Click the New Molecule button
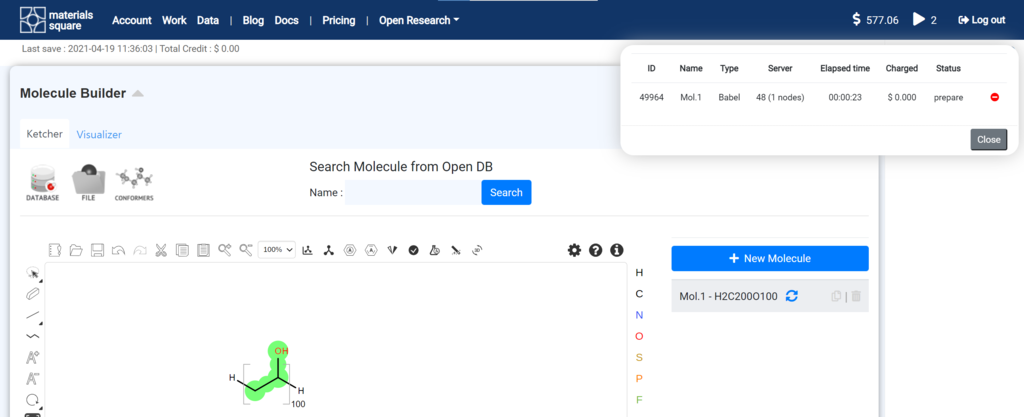The height and width of the screenshot is (417, 1024). tap(770, 258)
